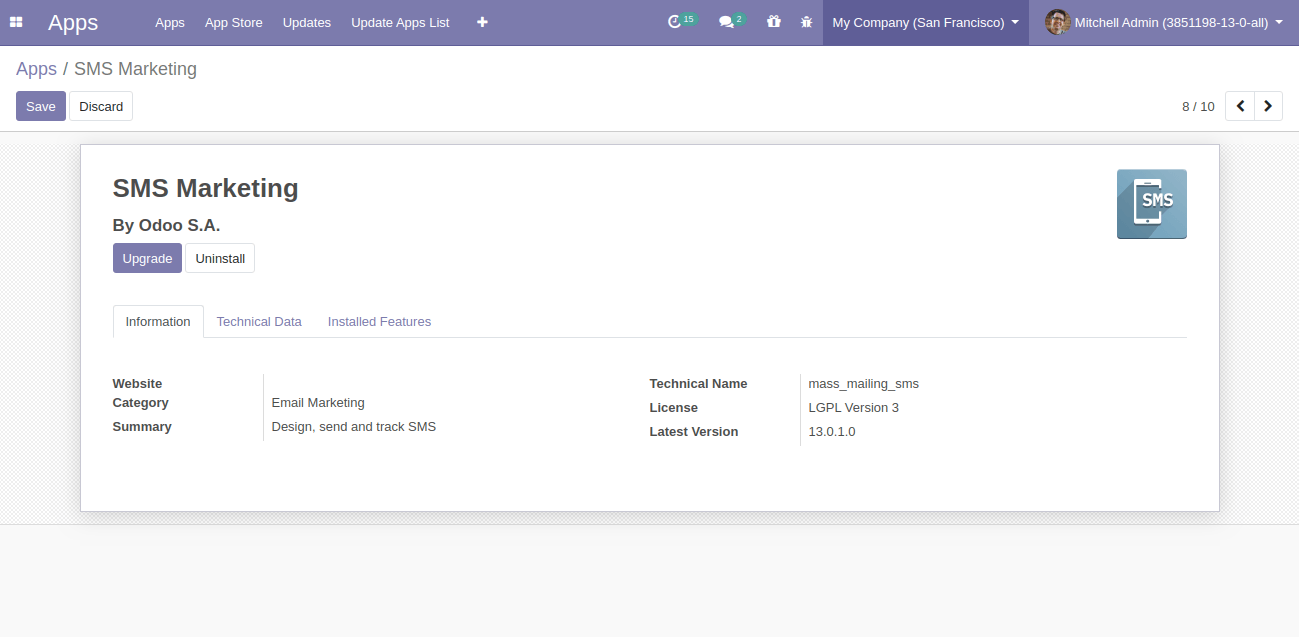Click the Apps title in the navbar

point(73,22)
